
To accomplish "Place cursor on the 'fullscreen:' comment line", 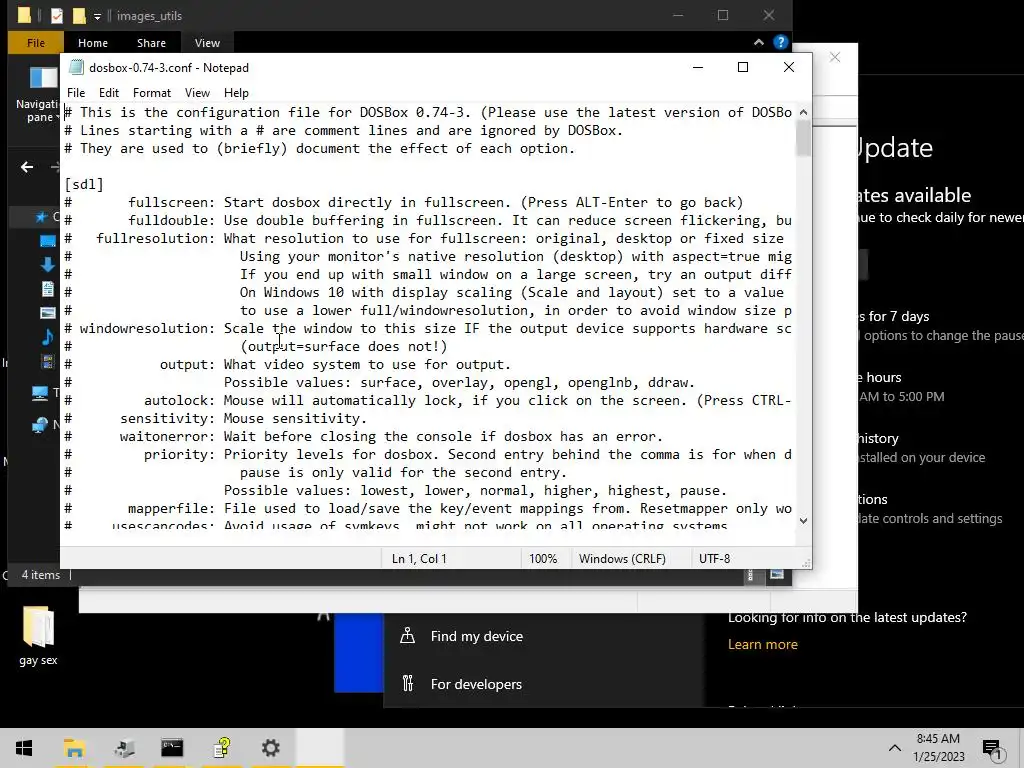I will point(404,202).
